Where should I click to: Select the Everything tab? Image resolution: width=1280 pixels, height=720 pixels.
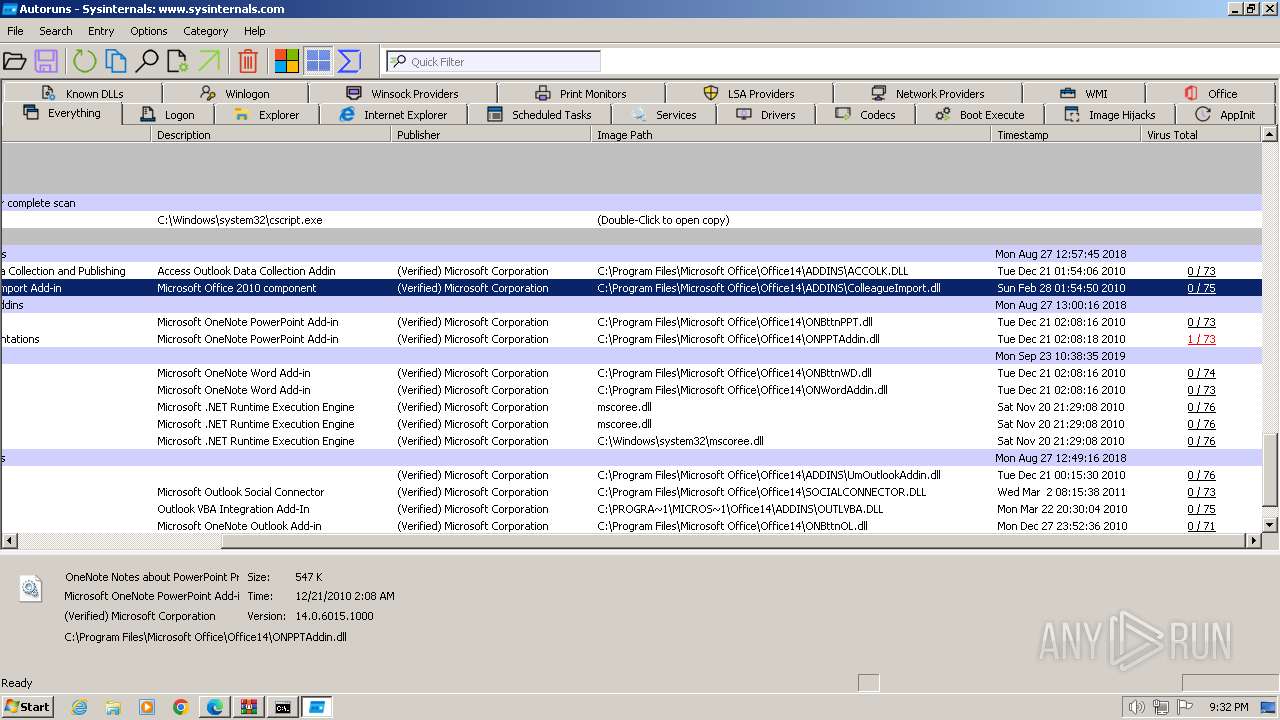62,113
